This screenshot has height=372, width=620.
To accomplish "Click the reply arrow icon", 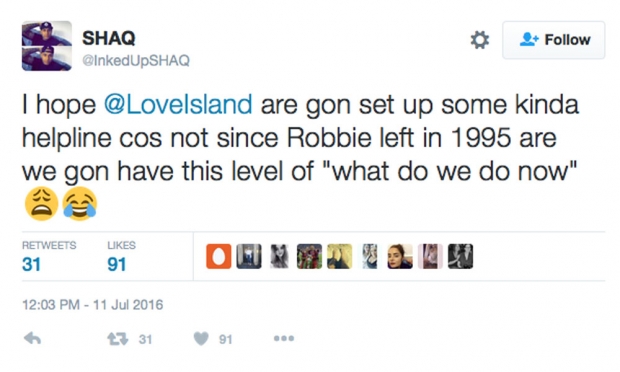I will 32,338.
